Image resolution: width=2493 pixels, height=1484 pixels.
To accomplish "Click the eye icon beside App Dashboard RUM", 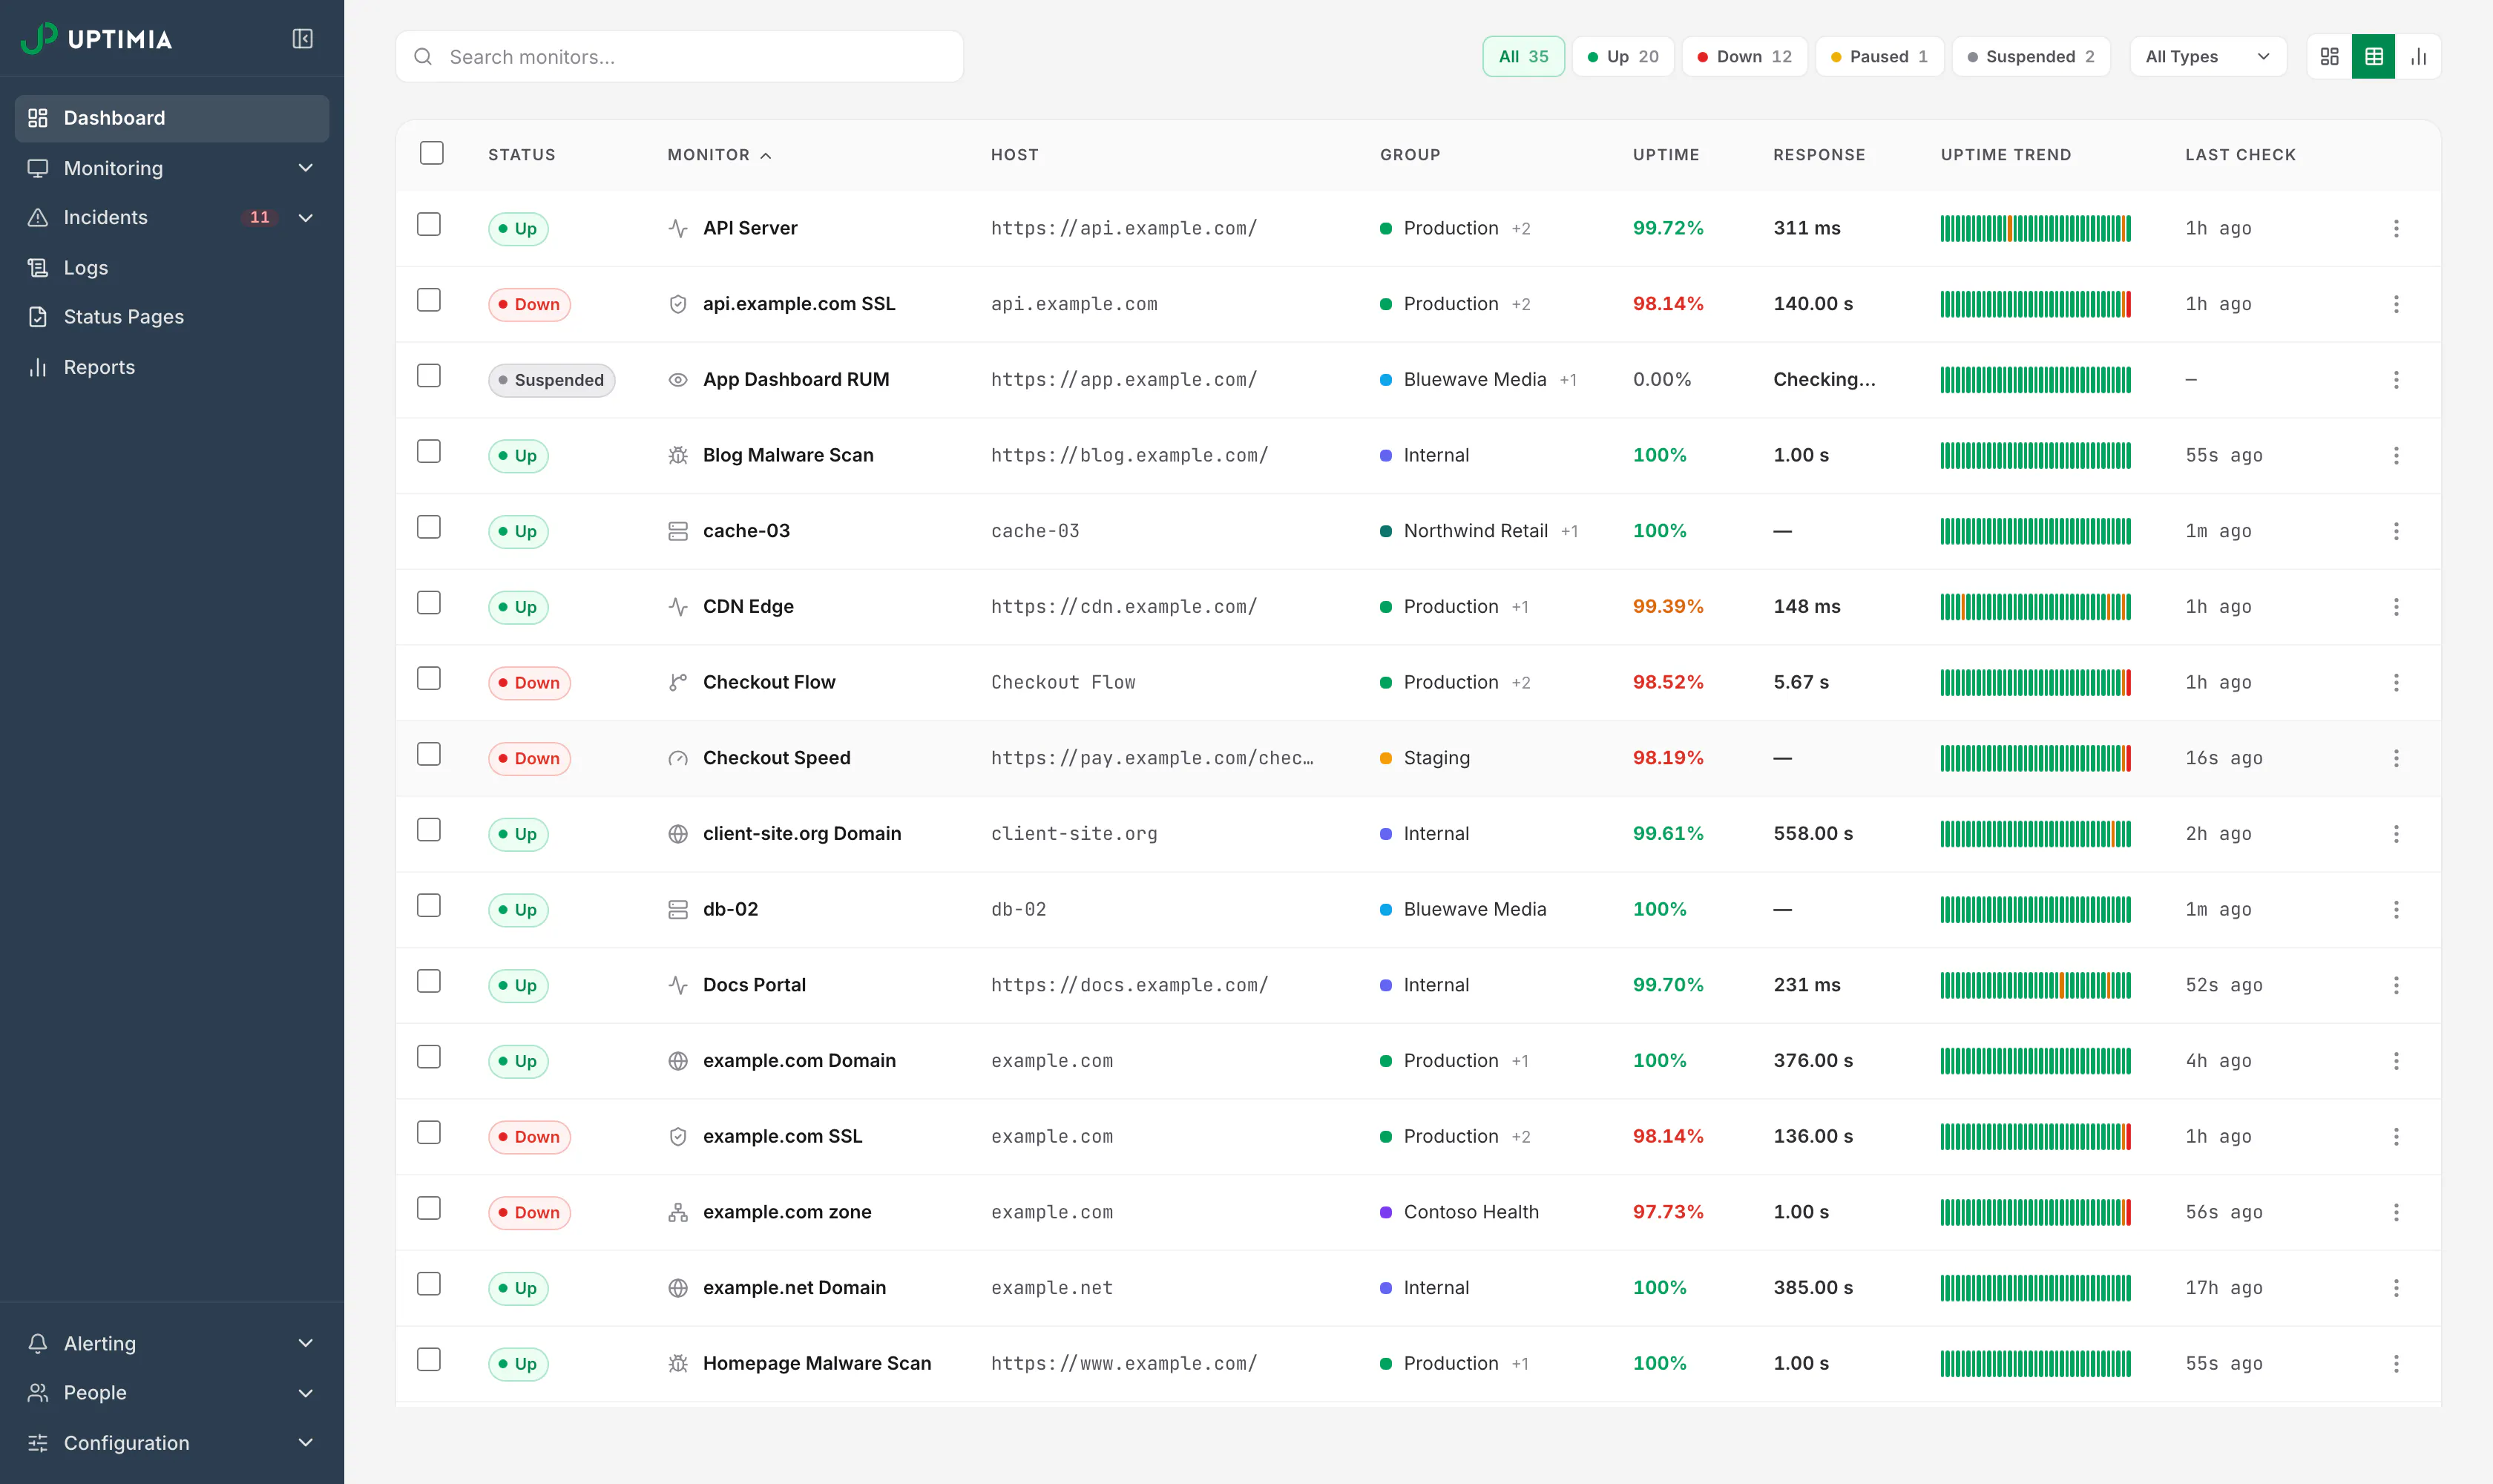I will pyautogui.click(x=678, y=380).
